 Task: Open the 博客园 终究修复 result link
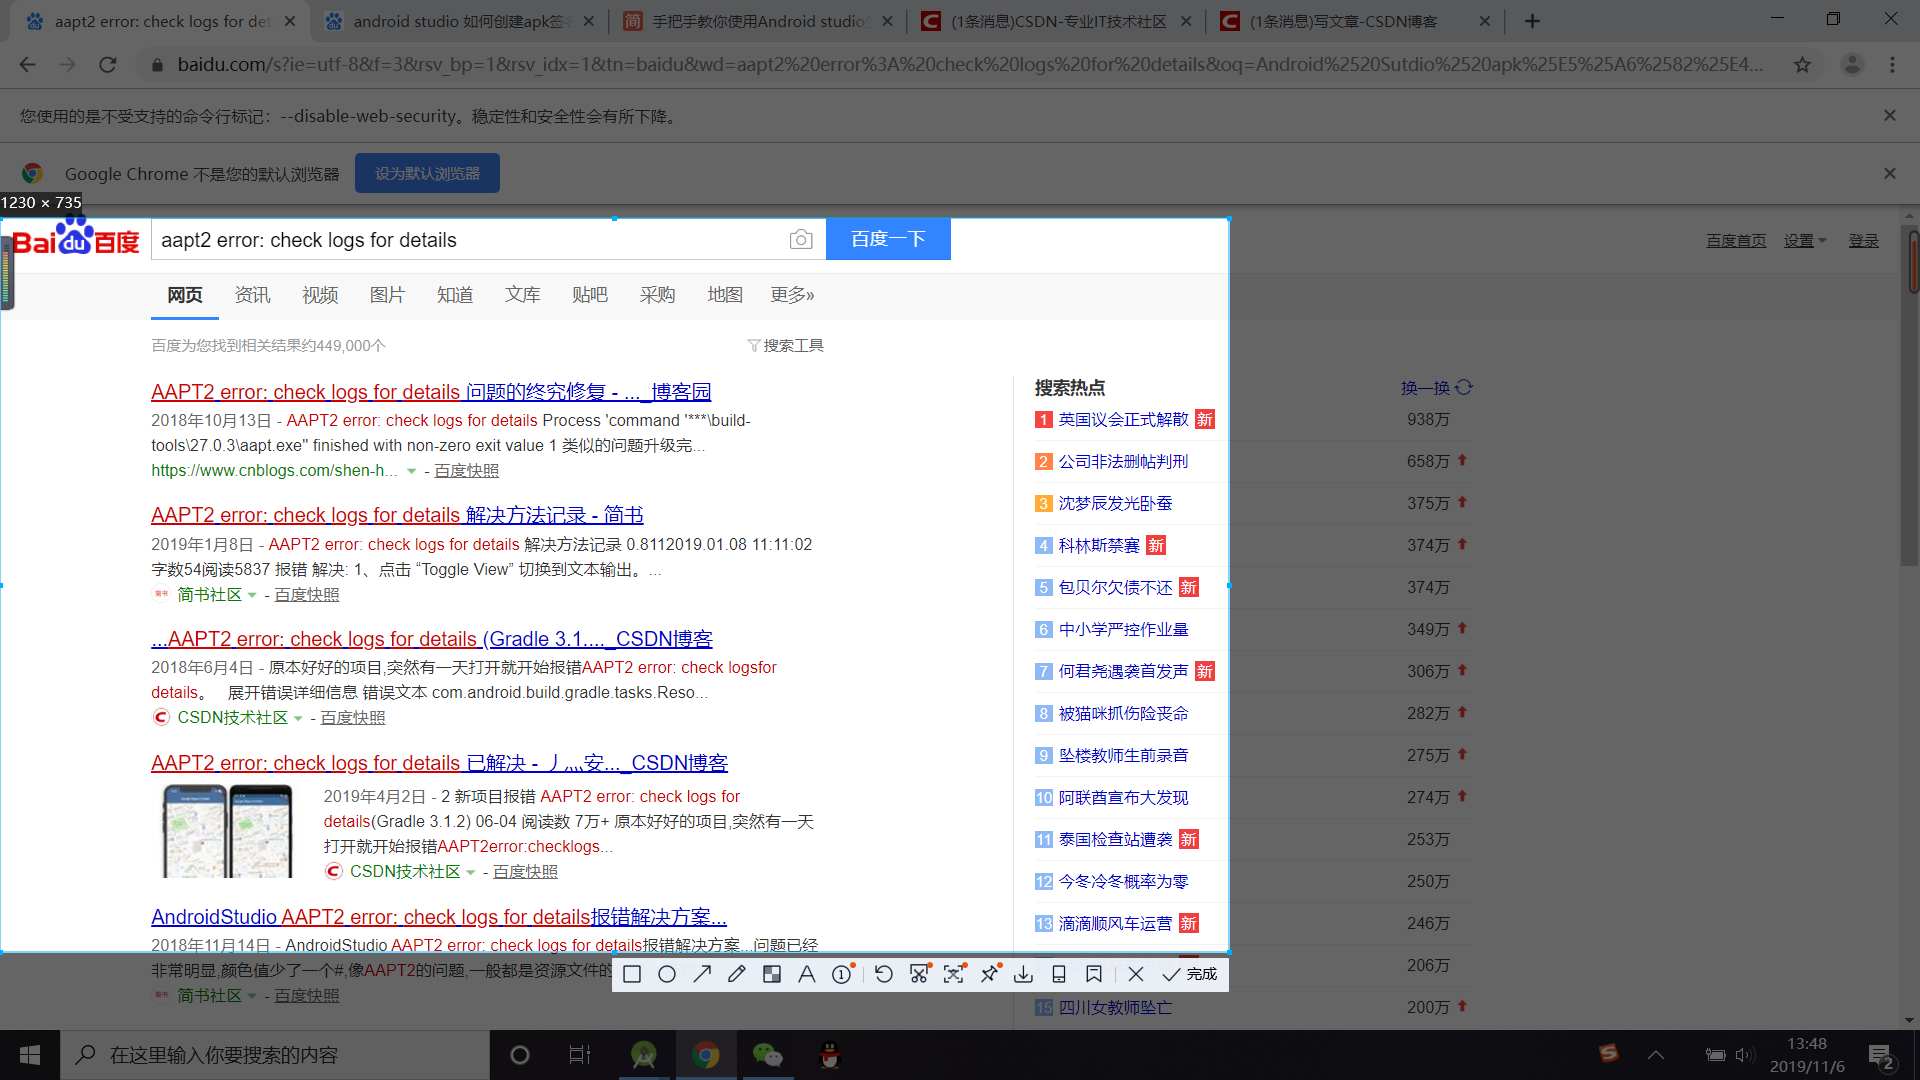(x=431, y=392)
